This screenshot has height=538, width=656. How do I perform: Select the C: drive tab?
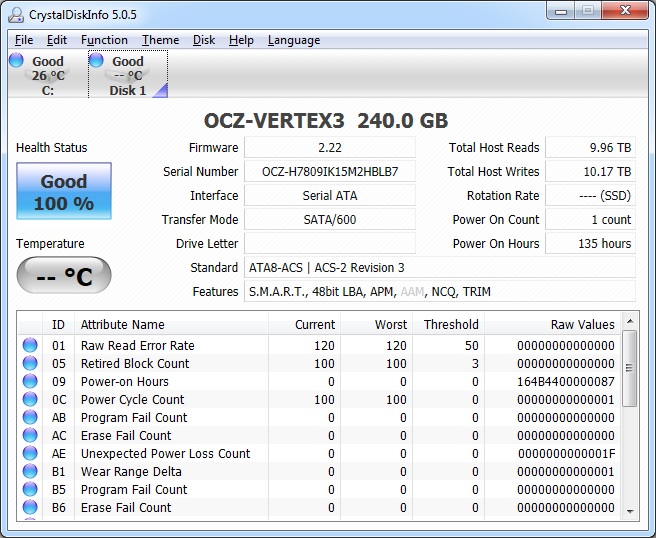[48, 74]
